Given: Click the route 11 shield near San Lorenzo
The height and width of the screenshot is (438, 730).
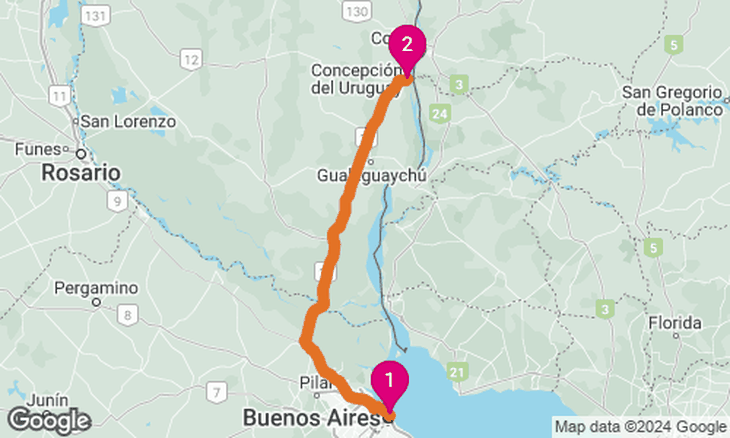Looking at the screenshot, I should 60,96.
